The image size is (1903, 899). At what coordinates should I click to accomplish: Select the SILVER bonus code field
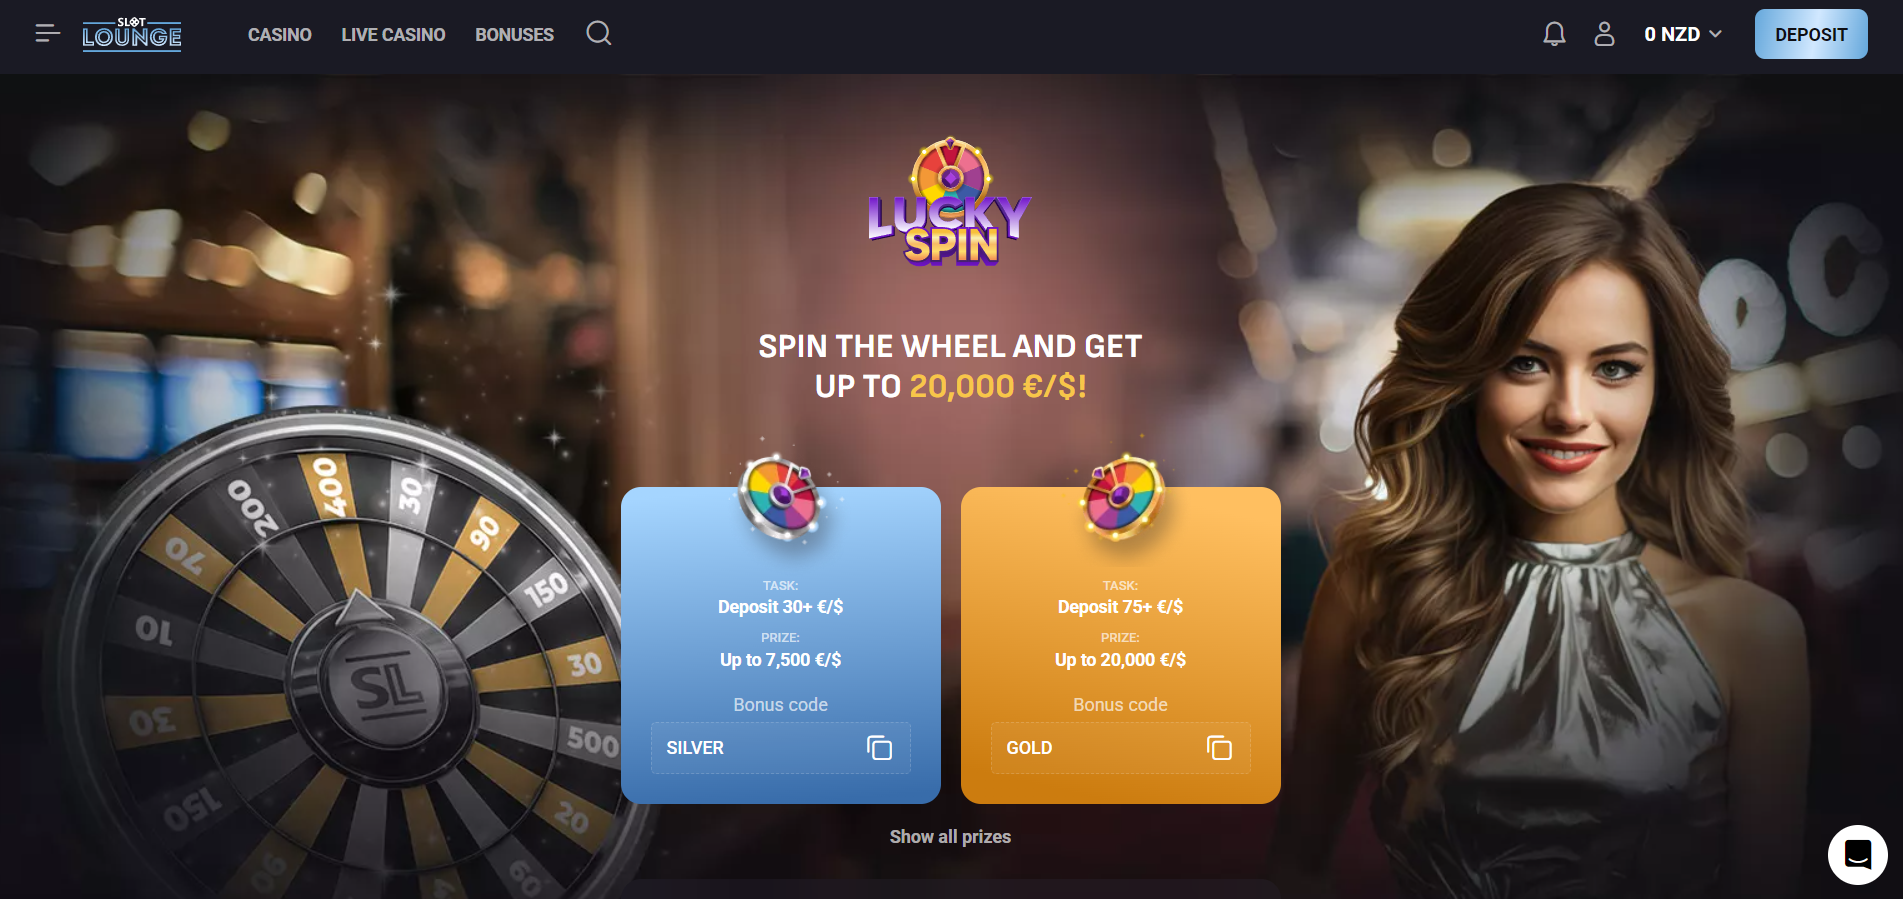pyautogui.click(x=780, y=748)
